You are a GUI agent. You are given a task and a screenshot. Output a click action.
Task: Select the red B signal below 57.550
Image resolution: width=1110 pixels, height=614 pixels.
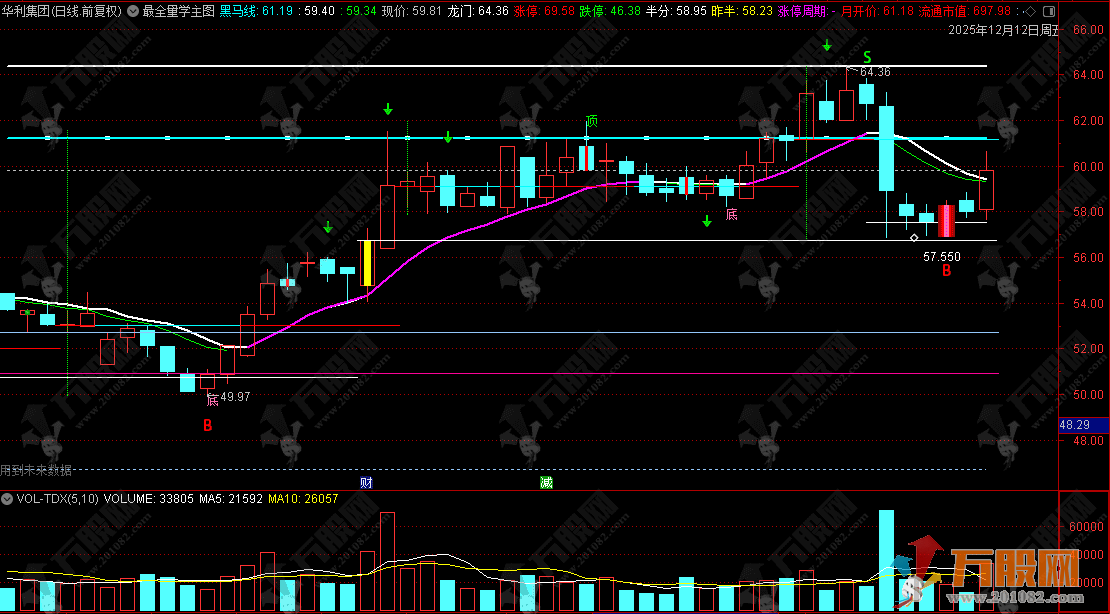(x=945, y=270)
